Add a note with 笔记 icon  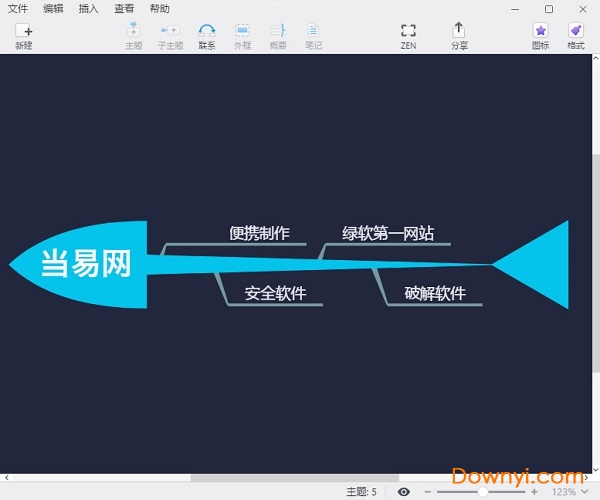(313, 36)
